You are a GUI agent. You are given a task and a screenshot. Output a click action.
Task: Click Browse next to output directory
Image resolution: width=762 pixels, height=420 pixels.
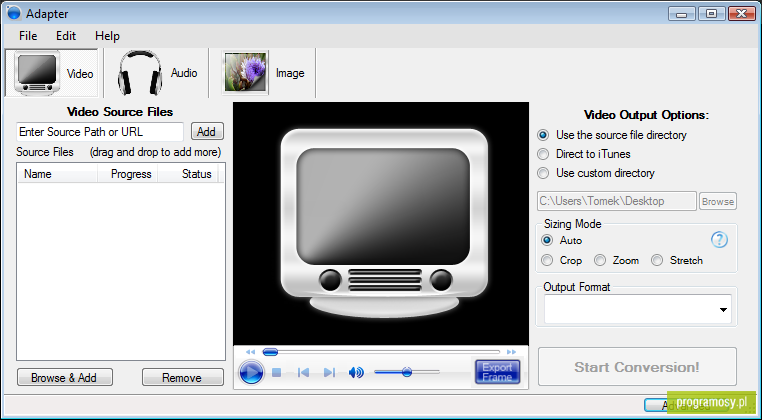(x=718, y=201)
